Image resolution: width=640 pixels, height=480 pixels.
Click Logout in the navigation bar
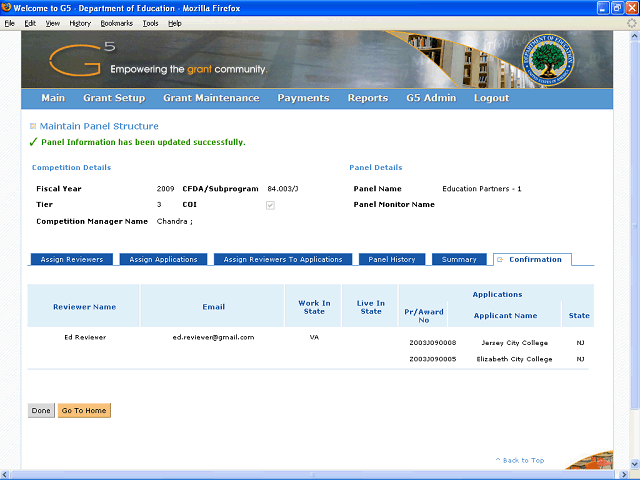[491, 98]
